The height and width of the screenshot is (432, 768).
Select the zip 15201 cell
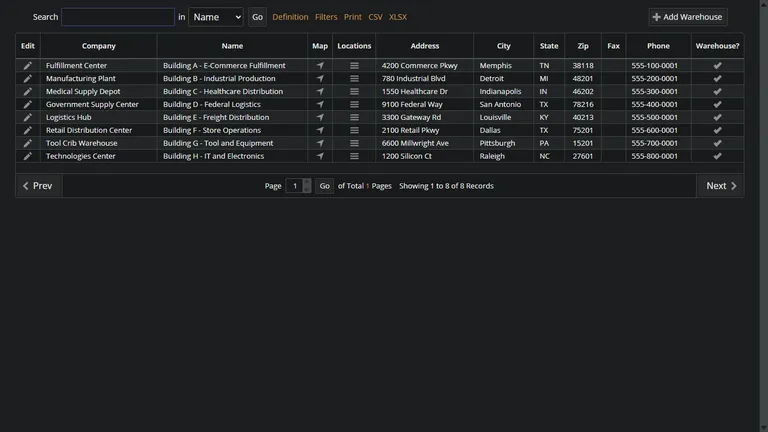[583, 144]
